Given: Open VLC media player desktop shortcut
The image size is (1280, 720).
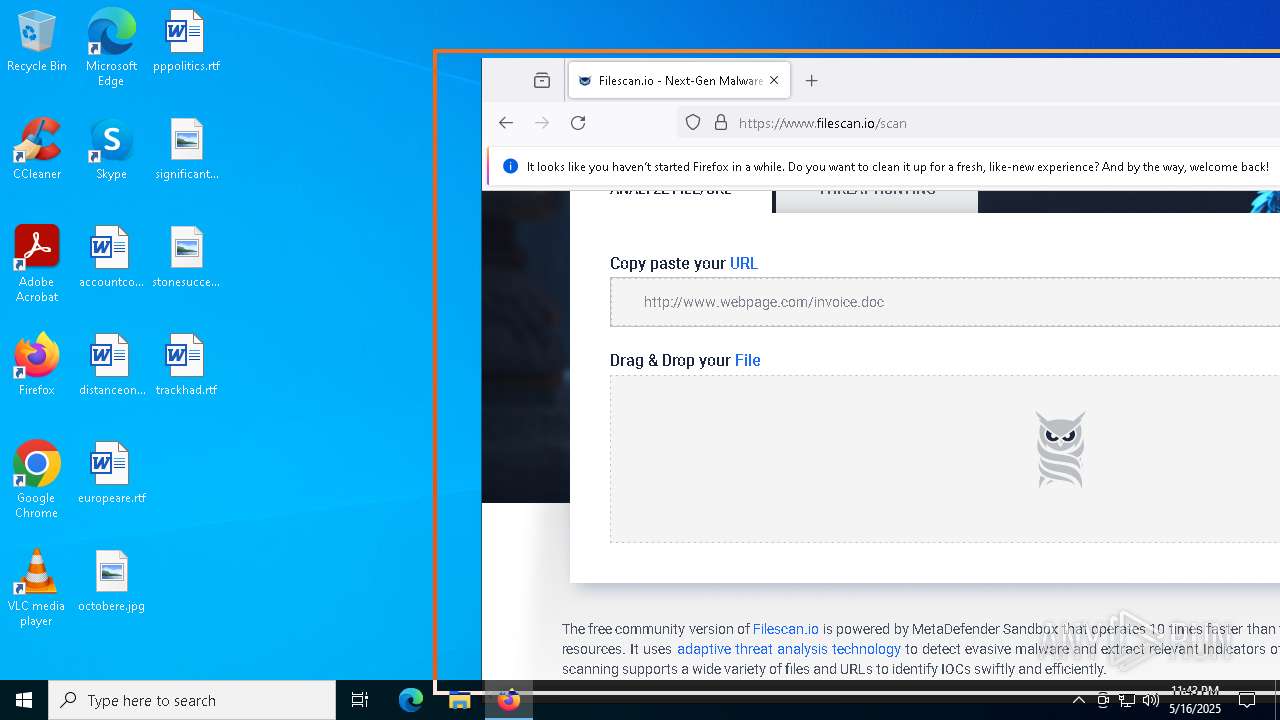Looking at the screenshot, I should [x=36, y=588].
